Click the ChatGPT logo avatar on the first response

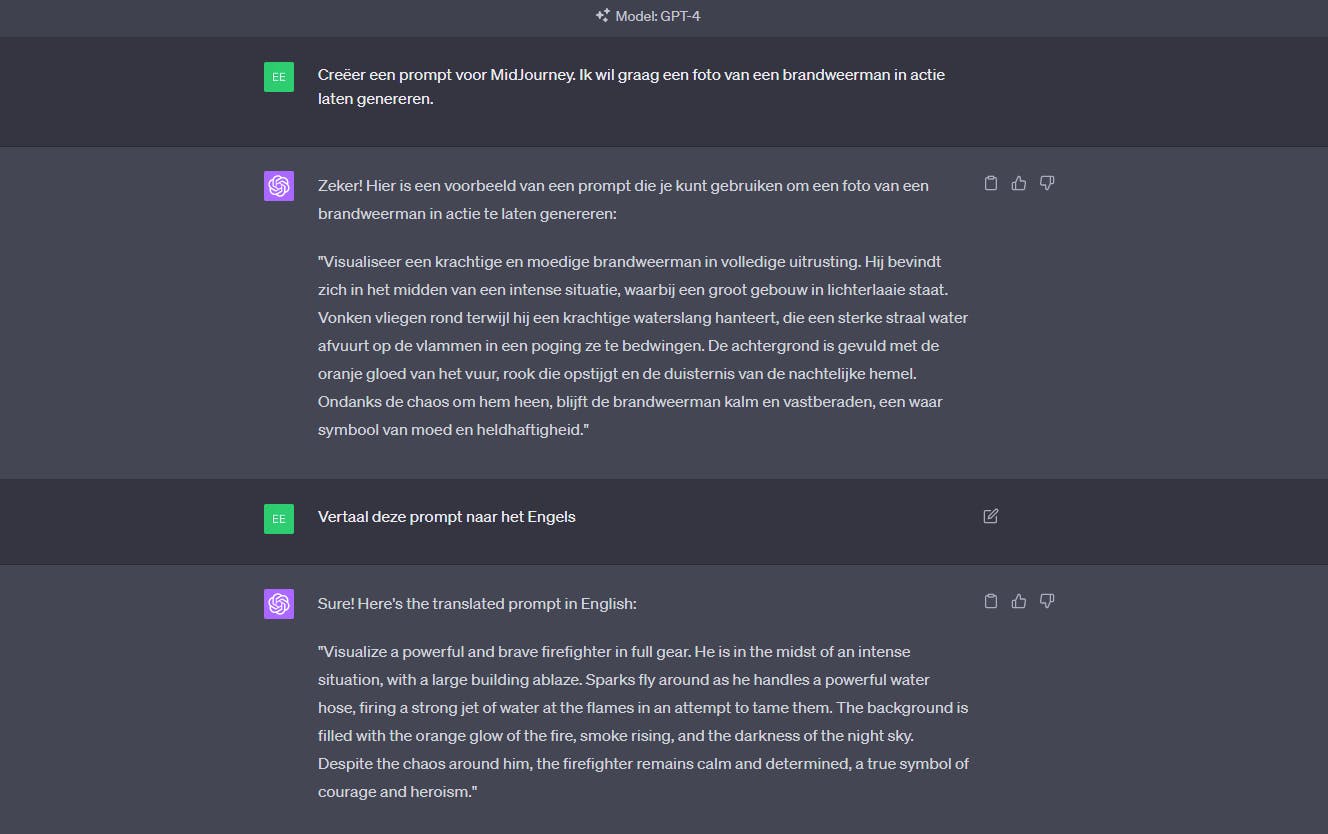click(279, 186)
